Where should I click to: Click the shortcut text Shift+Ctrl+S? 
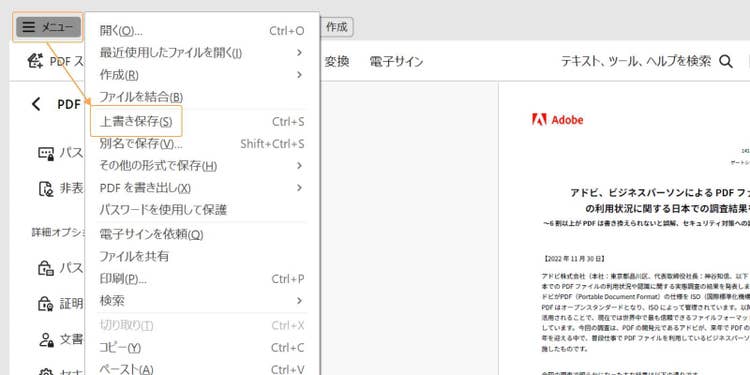coord(272,144)
